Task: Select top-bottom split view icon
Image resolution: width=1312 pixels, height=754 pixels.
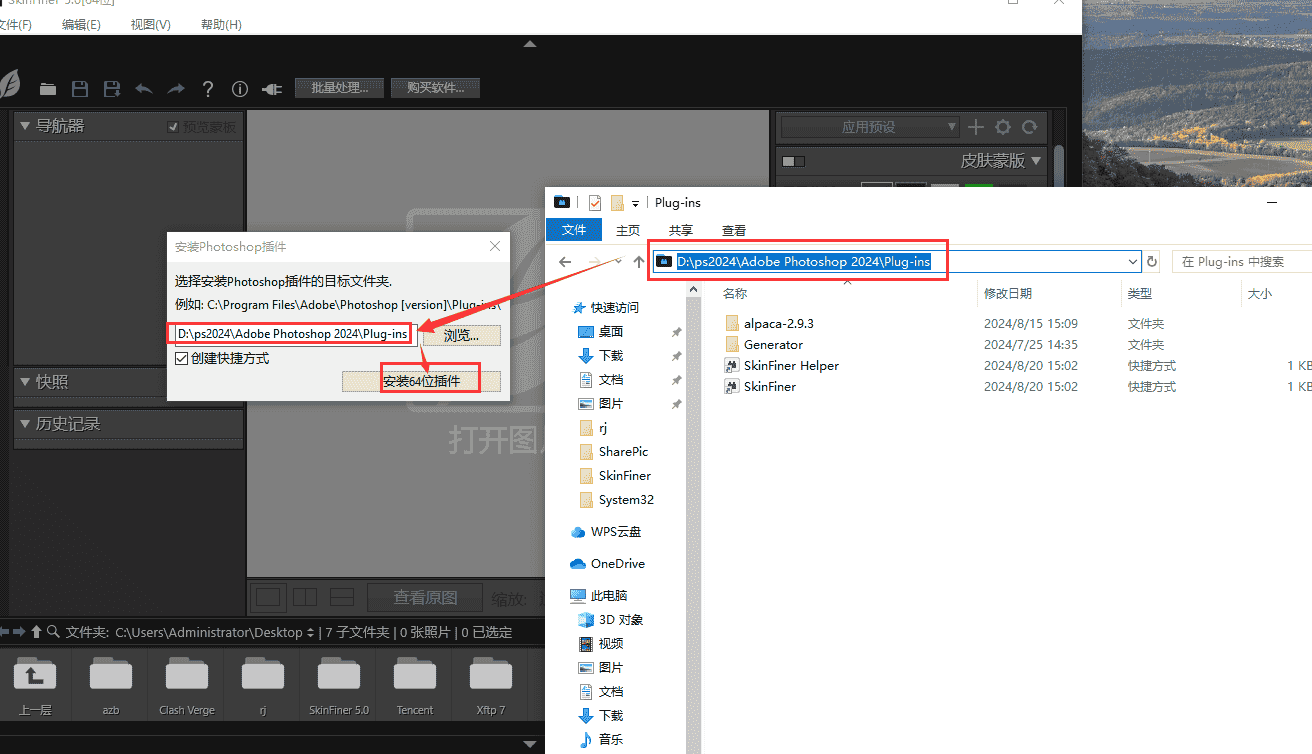Action: click(342, 597)
